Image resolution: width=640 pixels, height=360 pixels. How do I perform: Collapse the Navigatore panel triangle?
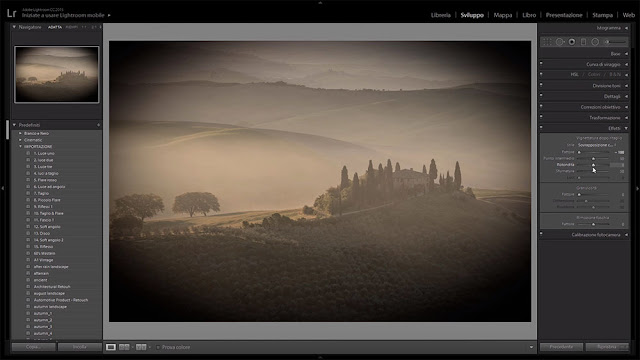coord(14,27)
